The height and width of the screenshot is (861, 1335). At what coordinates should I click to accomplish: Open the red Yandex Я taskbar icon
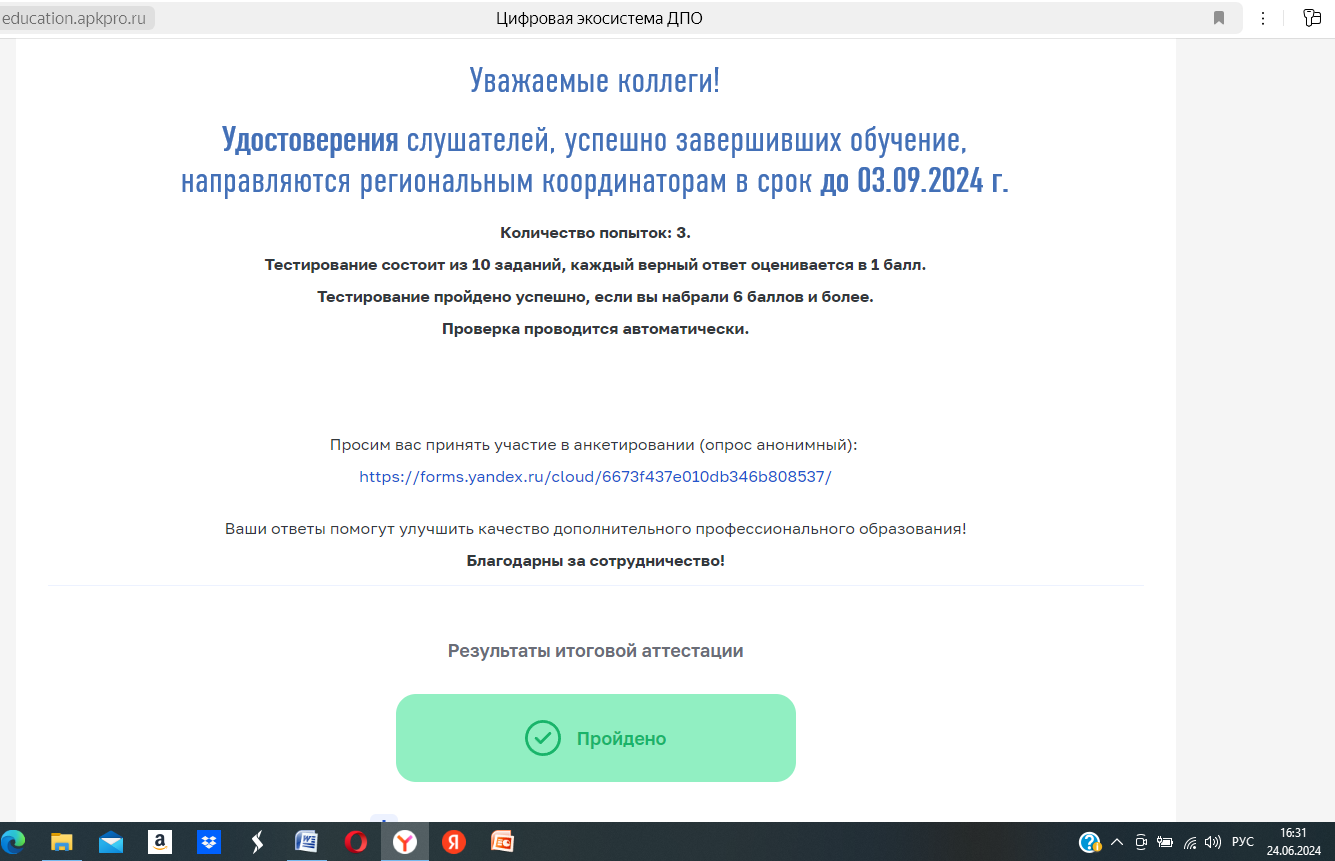(454, 842)
